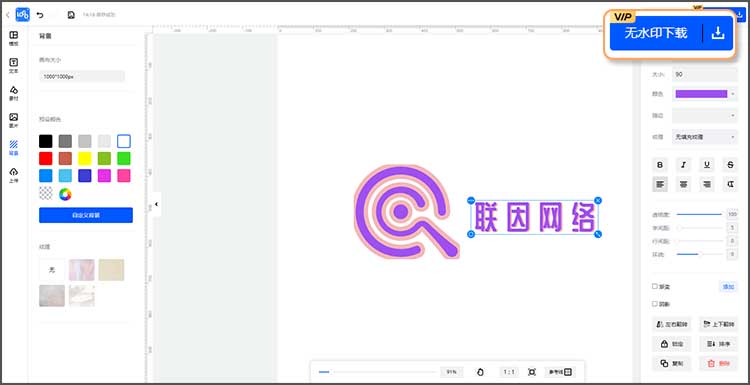Viewport: 750px width, 385px height.
Task: Click the undo arrow in top bar
Action: (x=40, y=15)
